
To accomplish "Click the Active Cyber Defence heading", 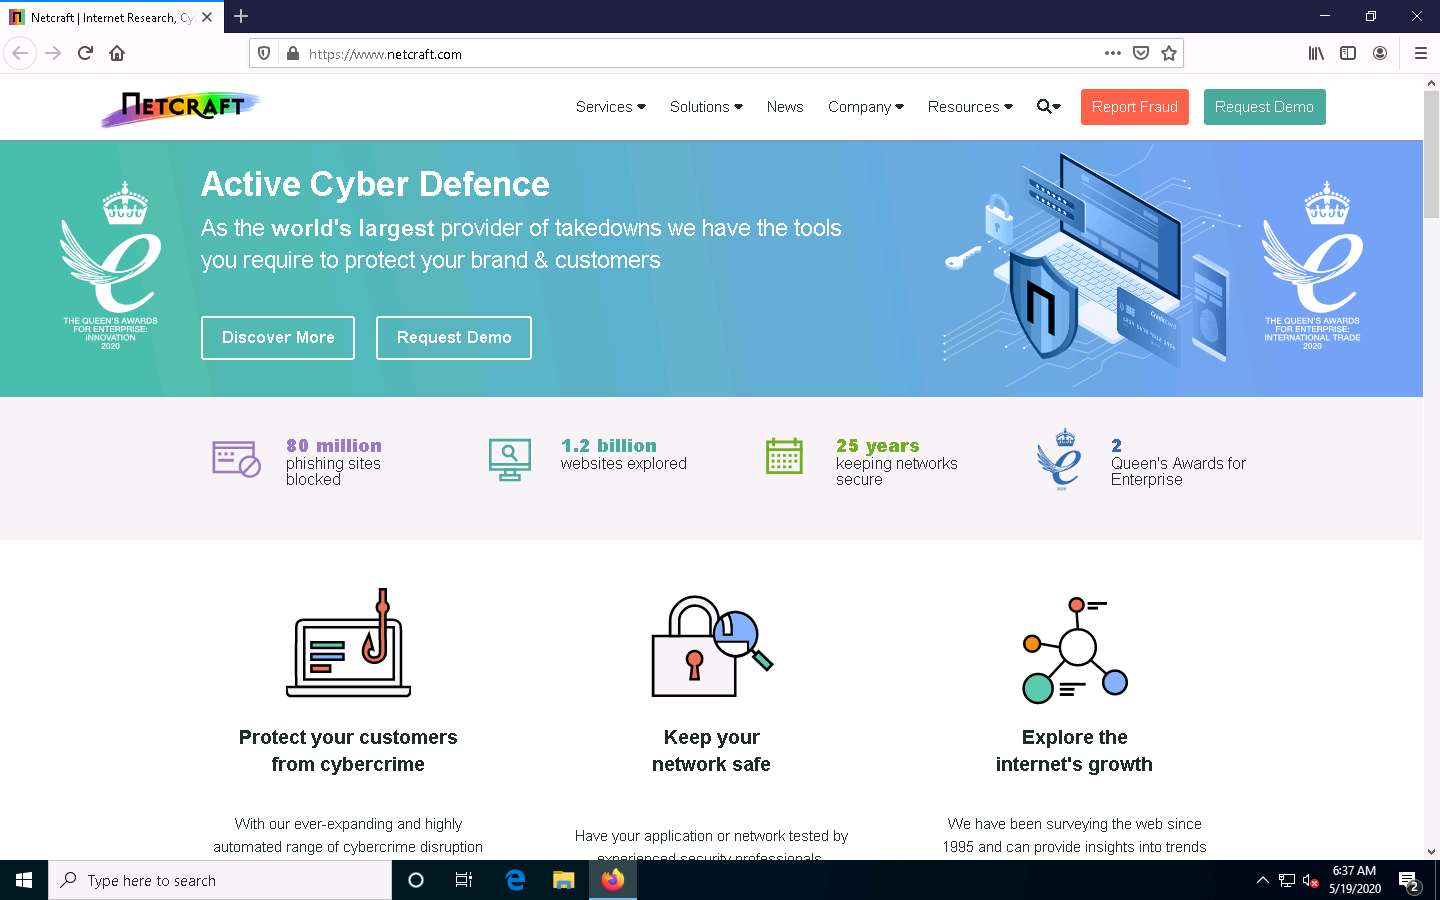I will point(375,184).
